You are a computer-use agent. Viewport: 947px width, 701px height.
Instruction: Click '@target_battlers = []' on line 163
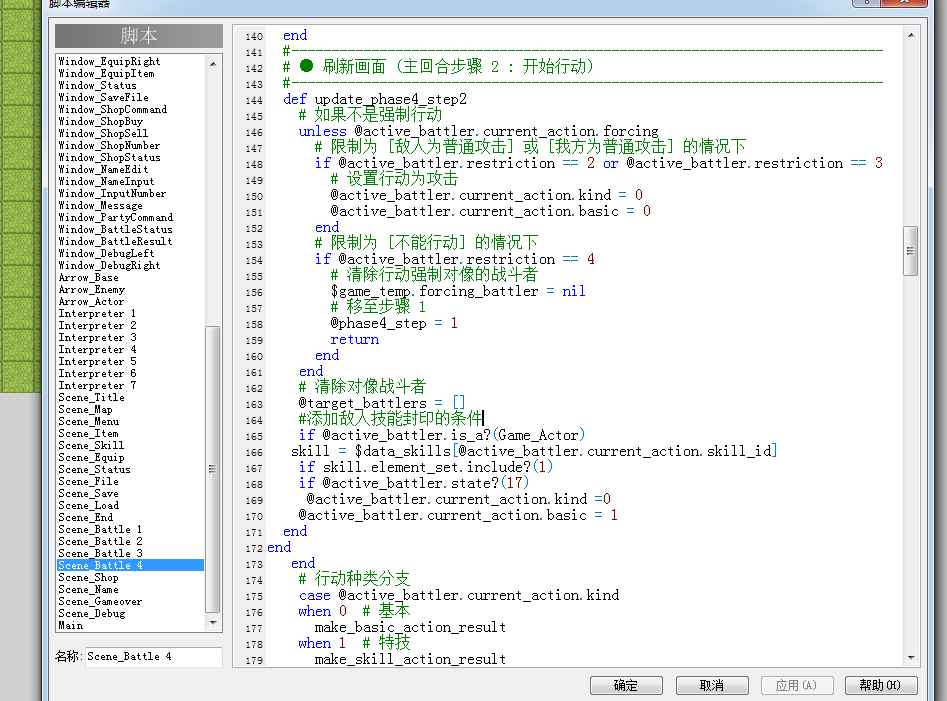coord(382,403)
